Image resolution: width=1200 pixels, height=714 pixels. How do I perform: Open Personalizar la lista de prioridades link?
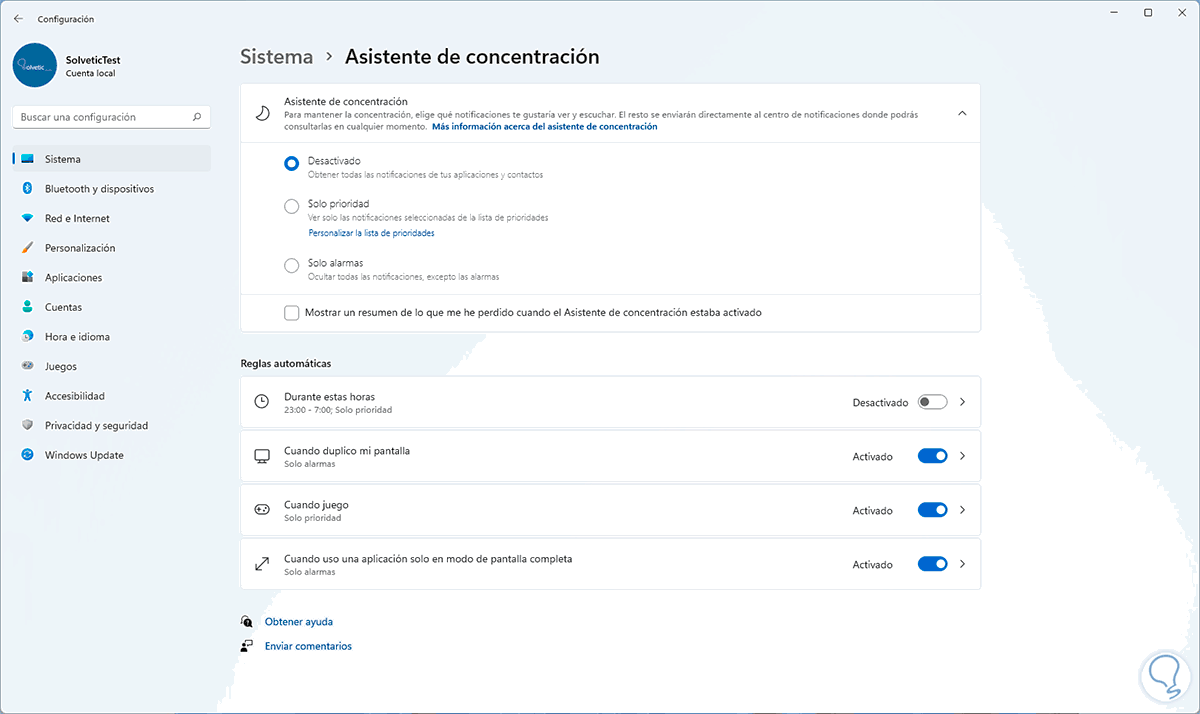coord(371,233)
